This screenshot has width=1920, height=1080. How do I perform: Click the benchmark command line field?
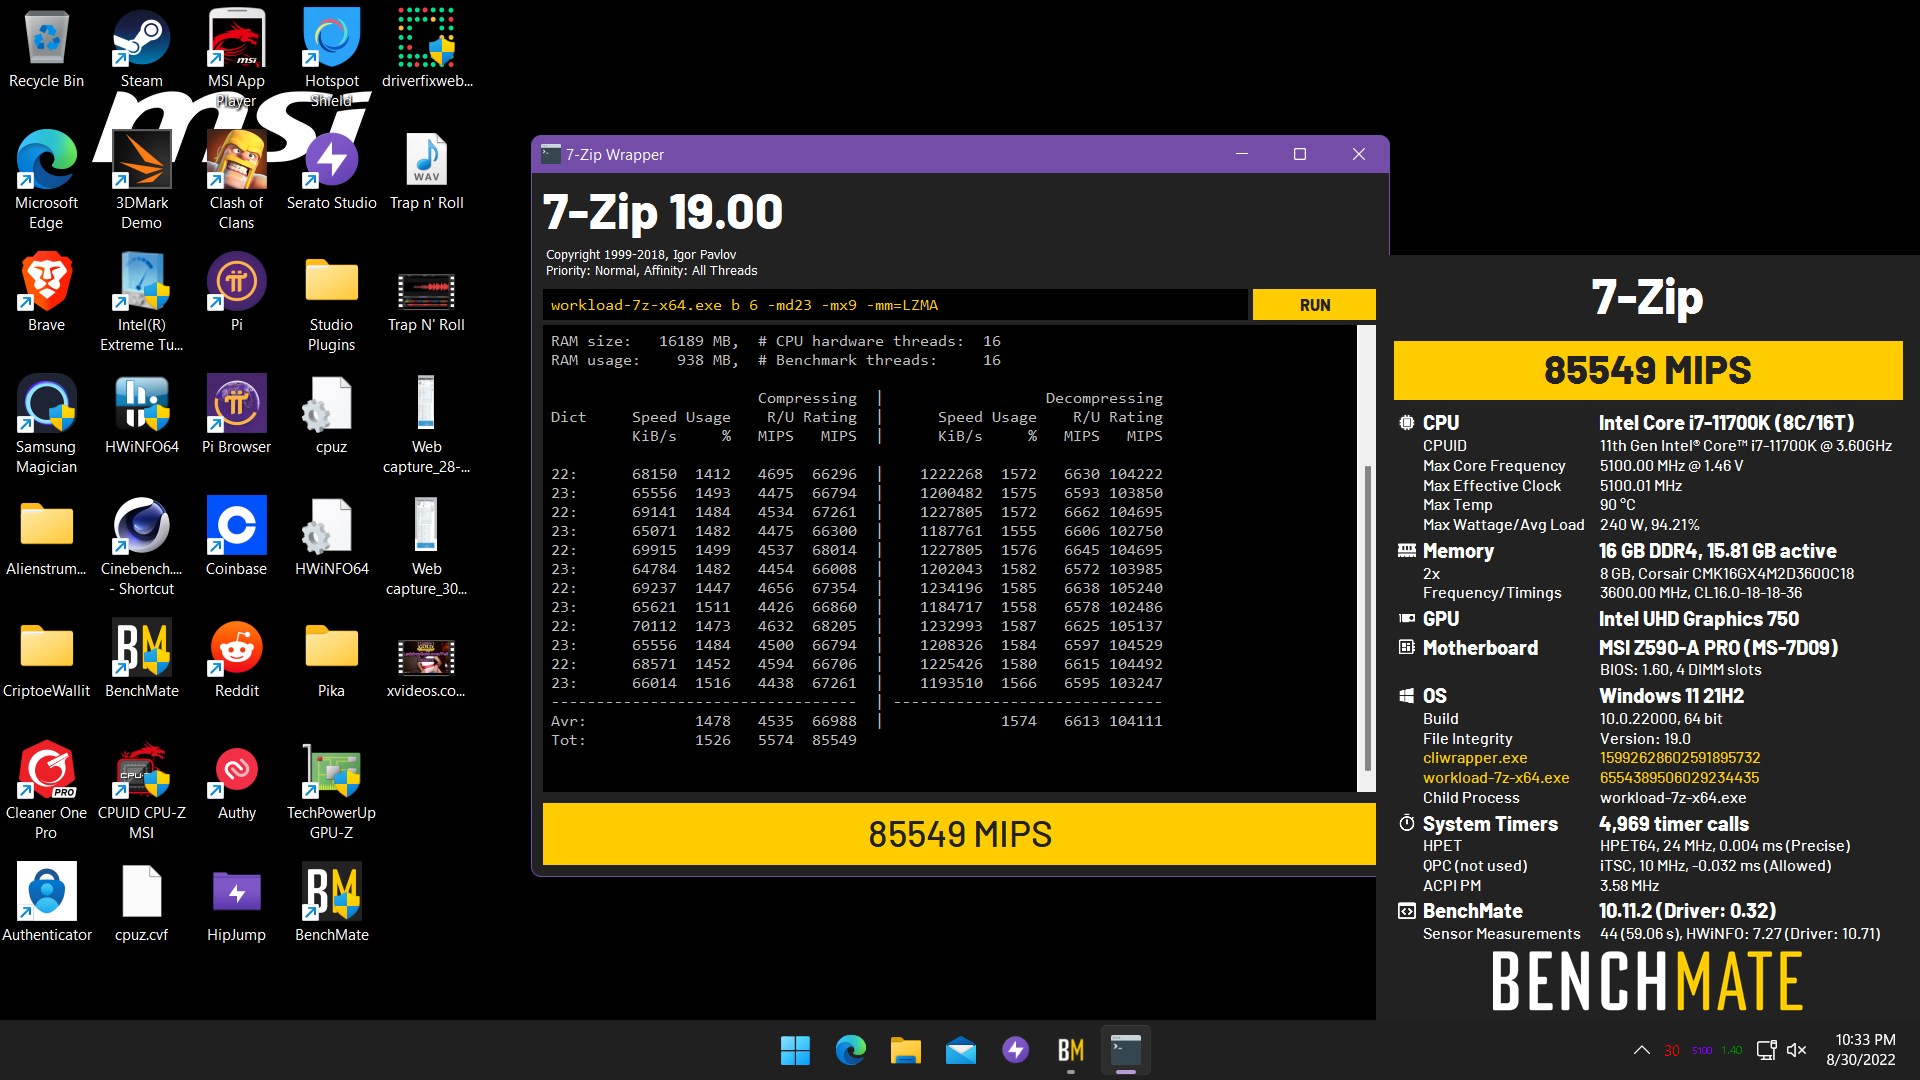point(896,305)
